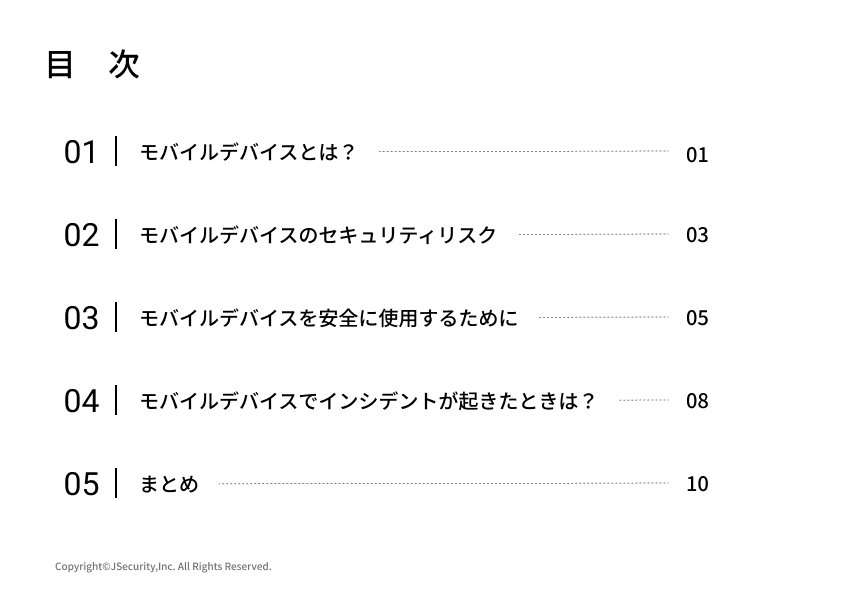Image resolution: width=842 pixels, height=595 pixels.
Task: Click the dotted leader after セキュリティリスク title
Action: pos(593,234)
